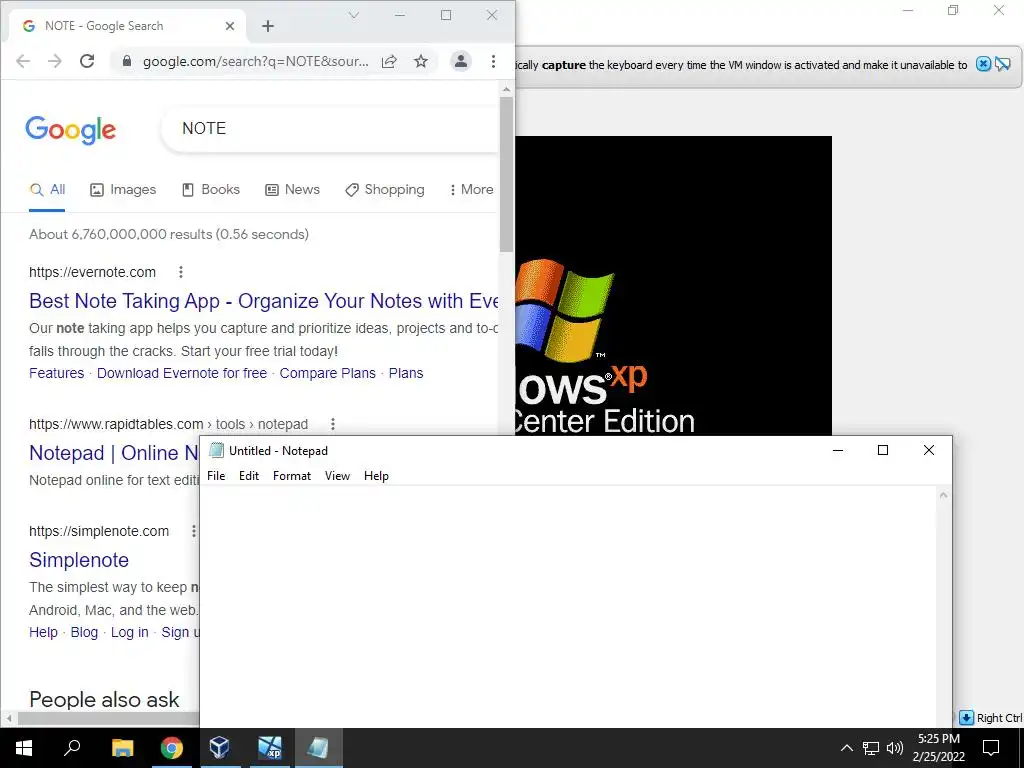Open VirtualBox Manager from the taskbar

click(x=219, y=748)
